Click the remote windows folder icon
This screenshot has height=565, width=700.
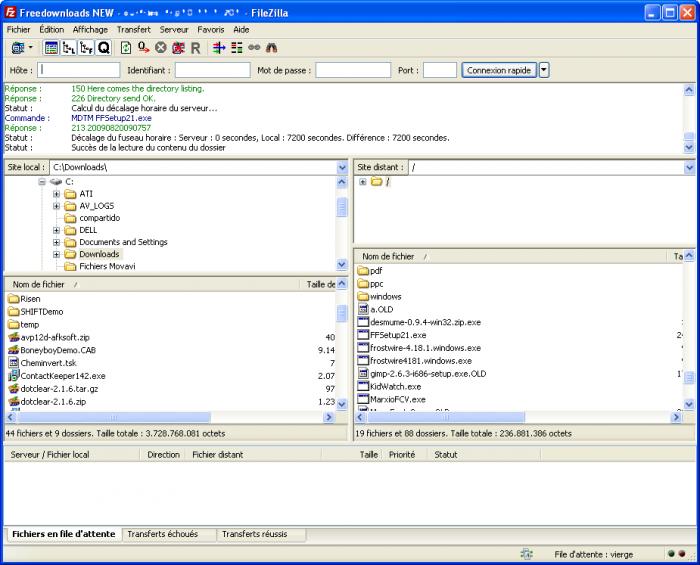coord(363,296)
